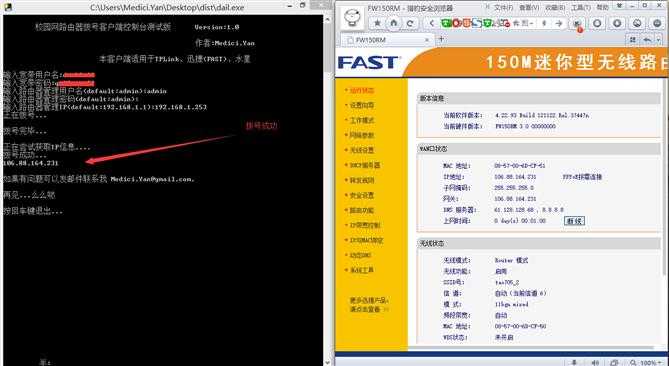
Task: Open 运行状态 in the router sidebar
Action: pyautogui.click(x=362, y=90)
